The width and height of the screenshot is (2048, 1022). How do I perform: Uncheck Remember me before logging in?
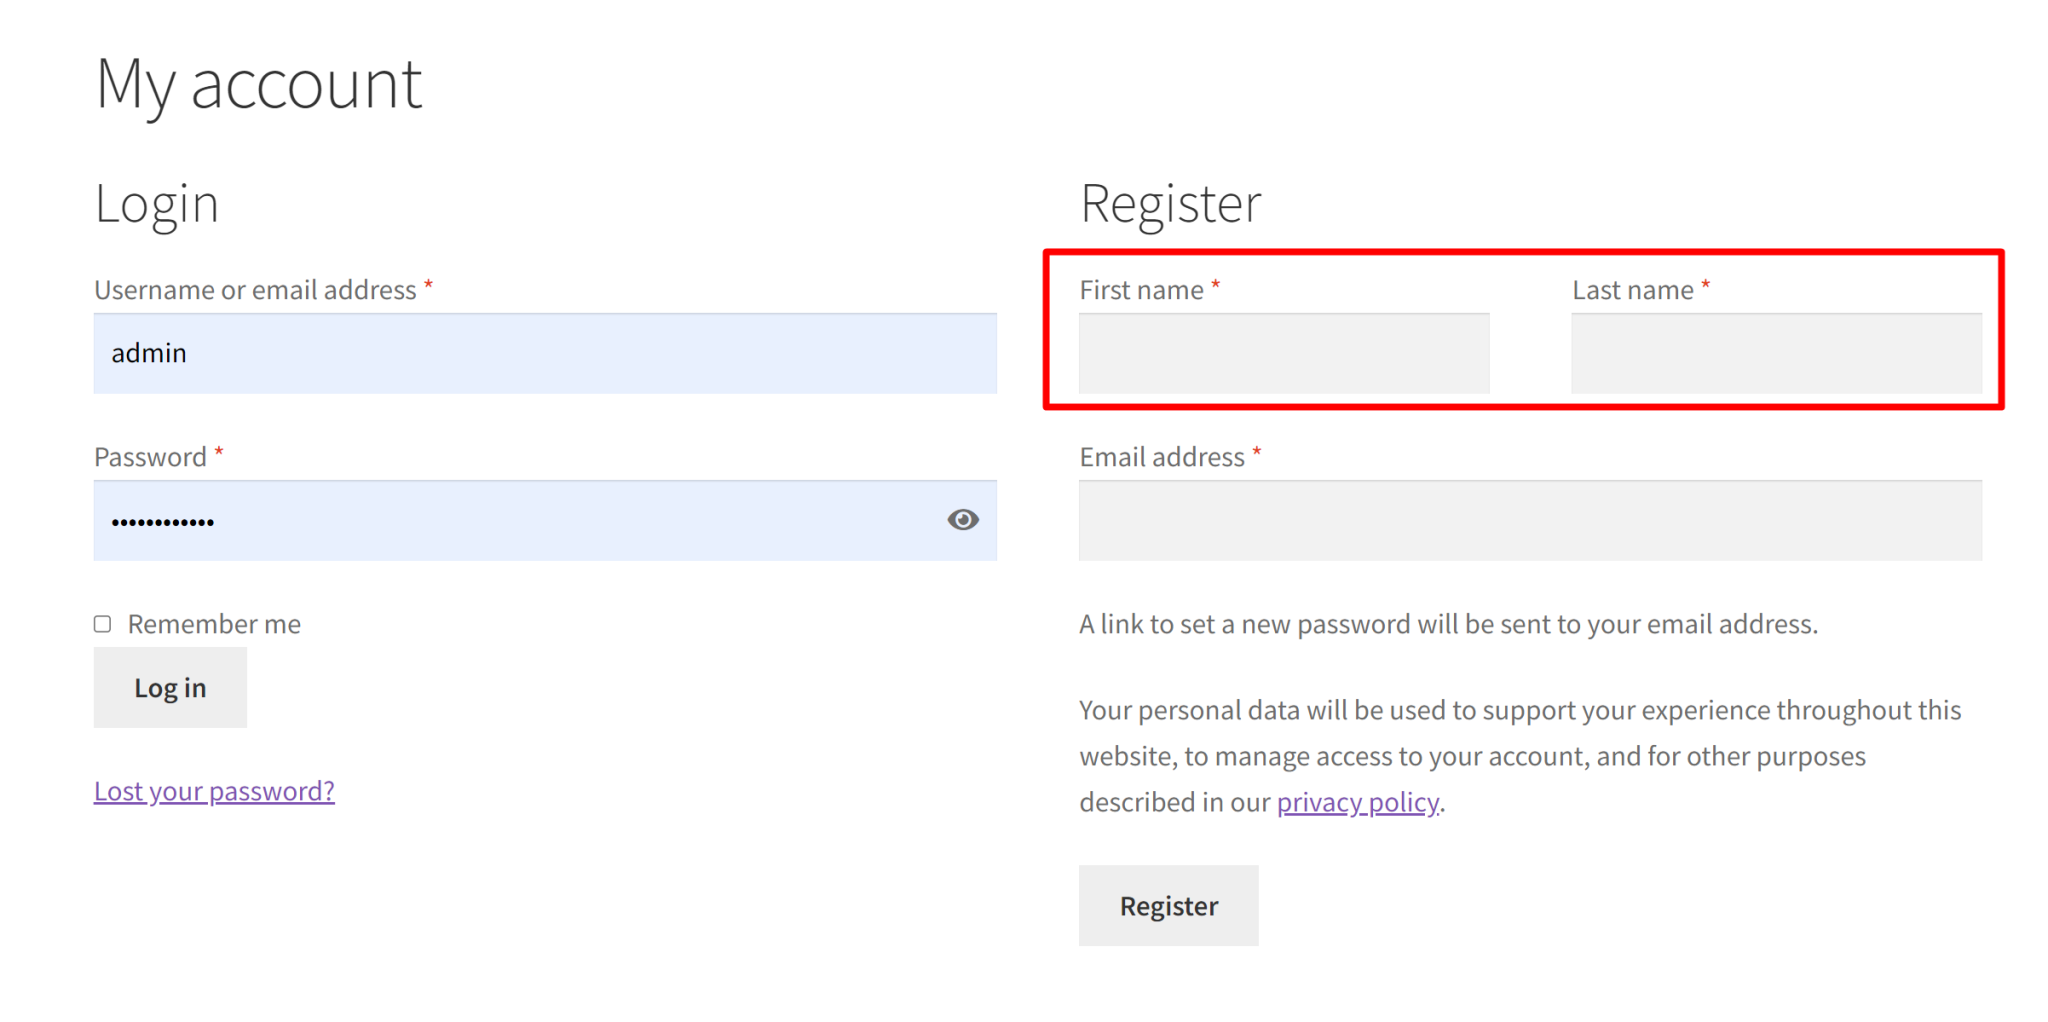[103, 623]
